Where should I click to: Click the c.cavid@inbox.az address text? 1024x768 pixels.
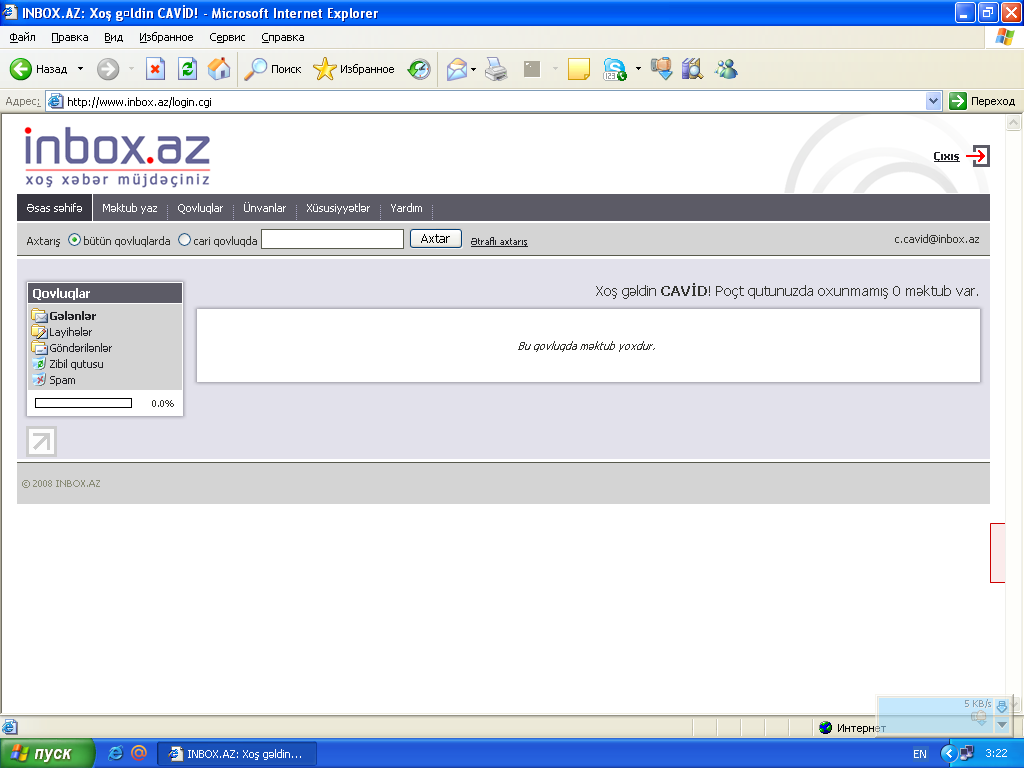(936, 239)
